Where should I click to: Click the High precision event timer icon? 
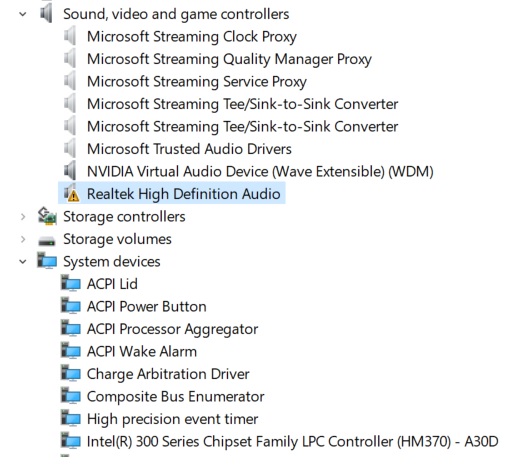click(71, 418)
